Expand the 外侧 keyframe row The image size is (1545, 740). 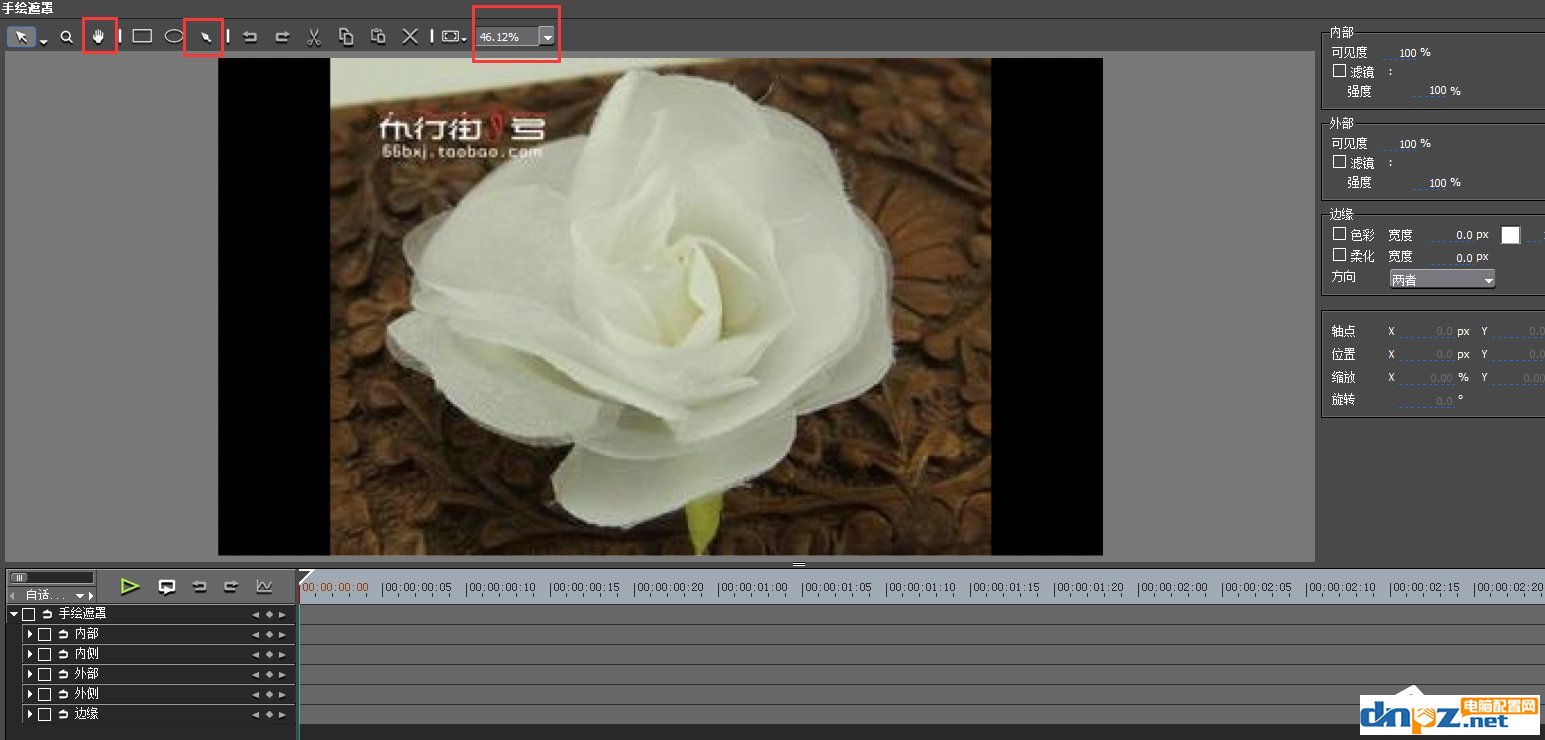tap(30, 694)
